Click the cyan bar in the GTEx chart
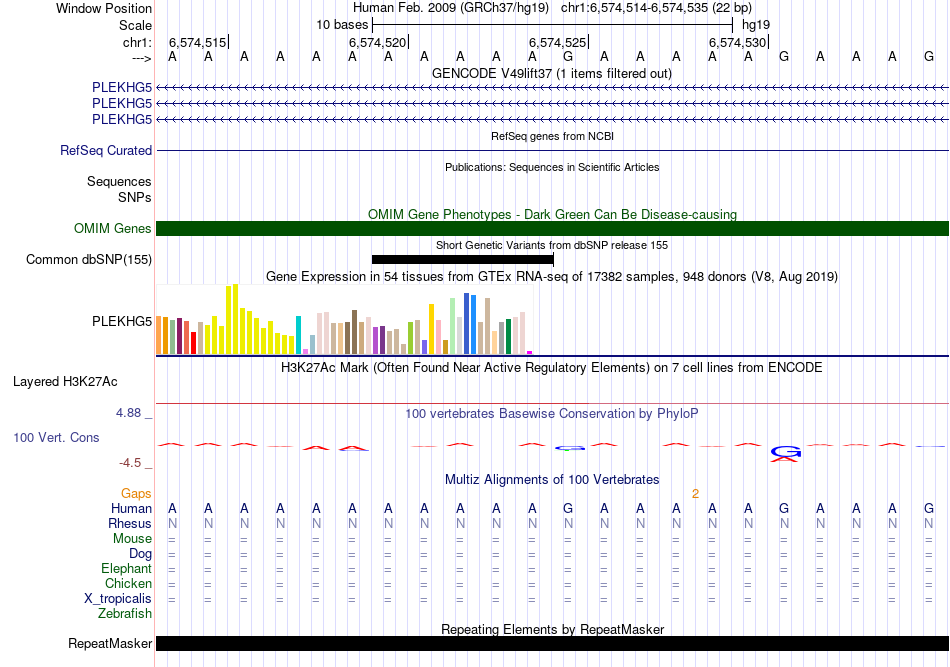950x667 pixels. tap(298, 335)
